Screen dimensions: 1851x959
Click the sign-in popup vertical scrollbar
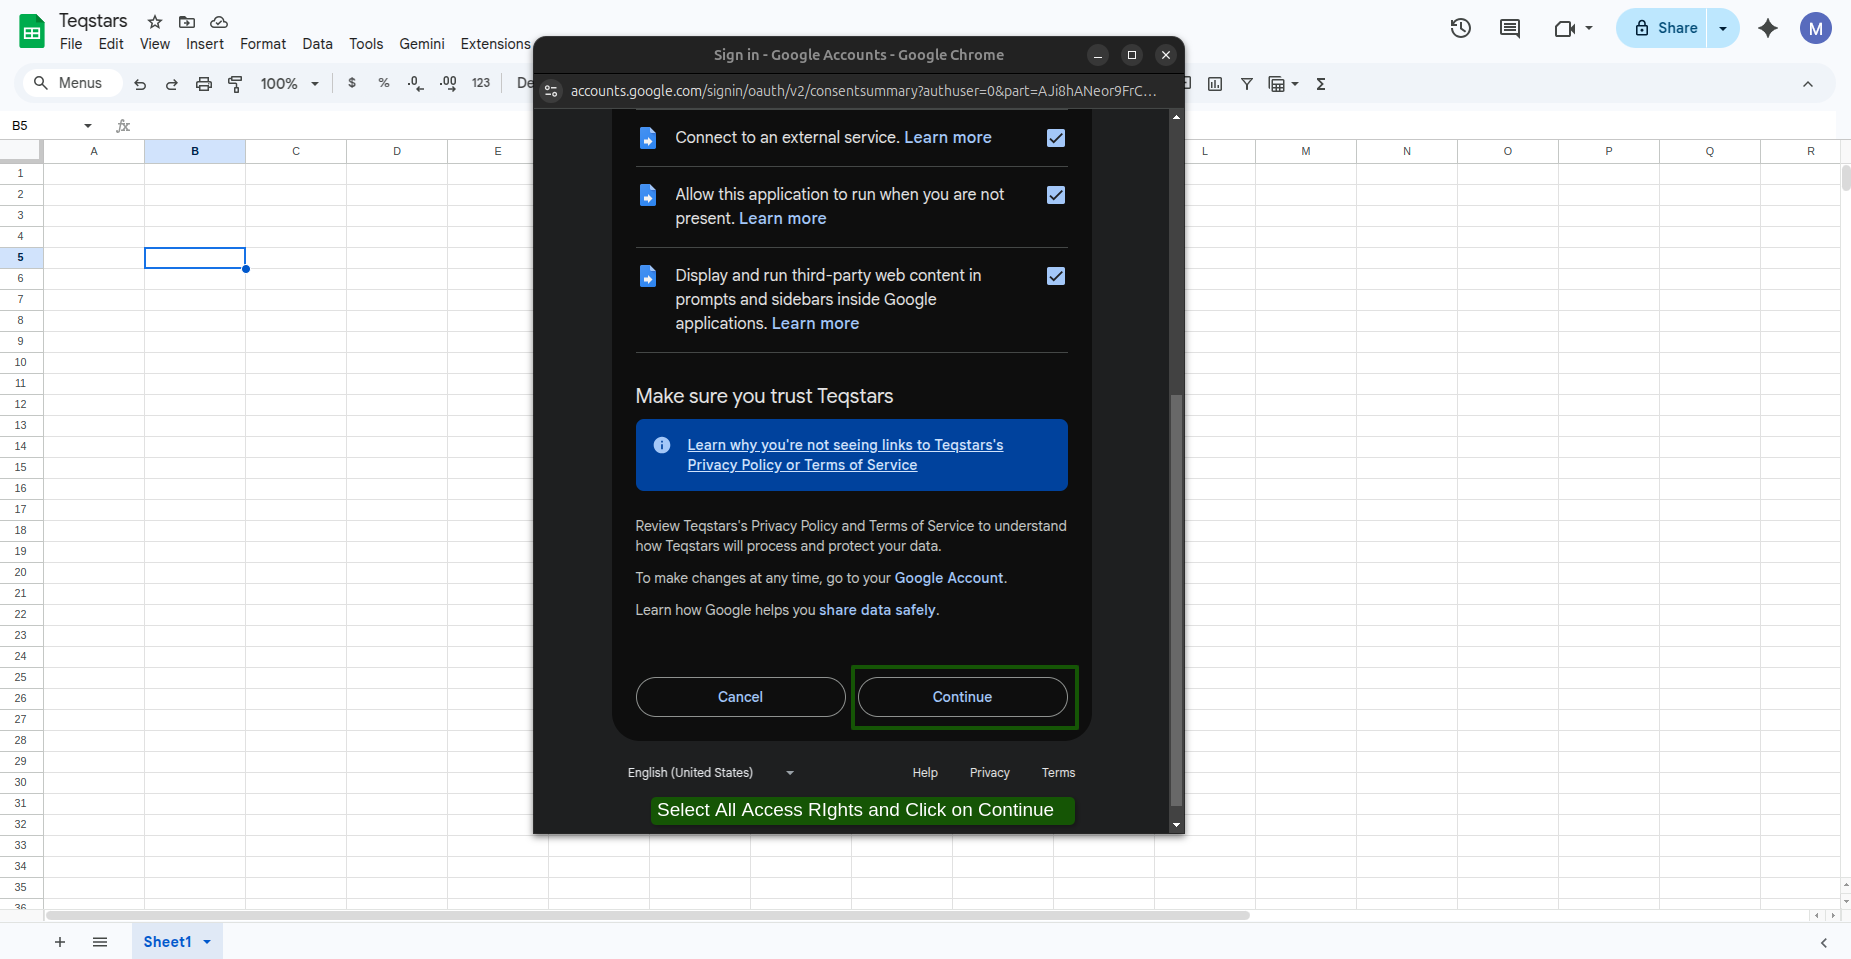tap(1177, 600)
